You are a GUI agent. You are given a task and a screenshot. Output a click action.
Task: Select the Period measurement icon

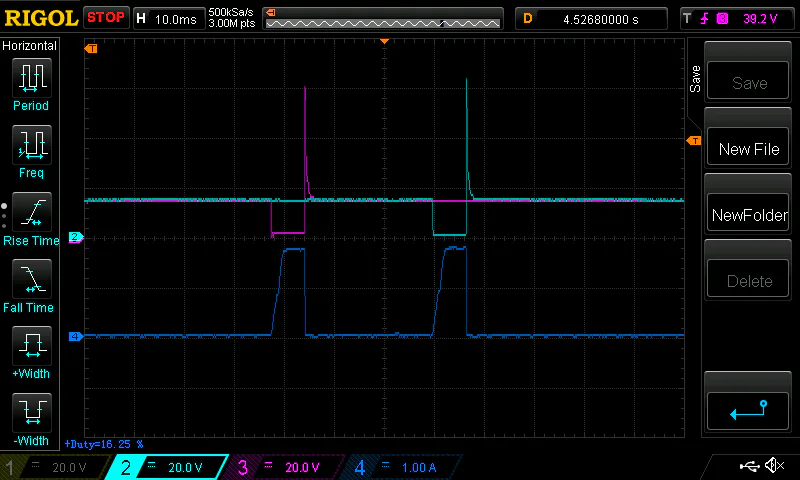point(30,78)
